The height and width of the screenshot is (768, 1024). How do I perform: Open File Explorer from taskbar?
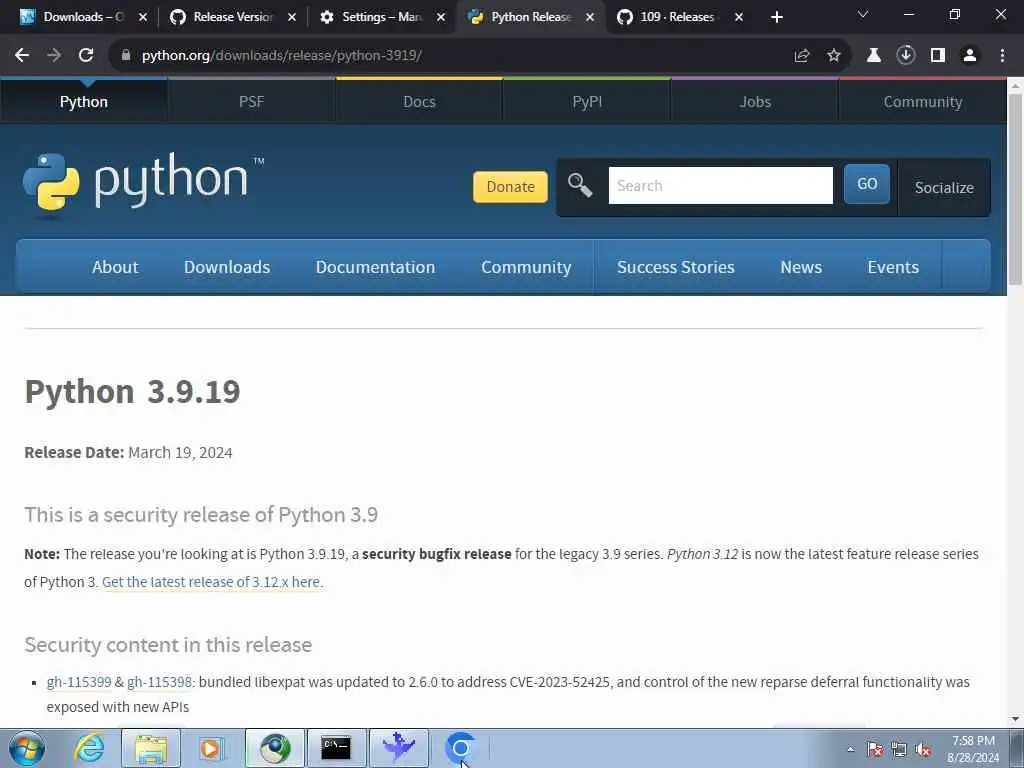point(151,748)
